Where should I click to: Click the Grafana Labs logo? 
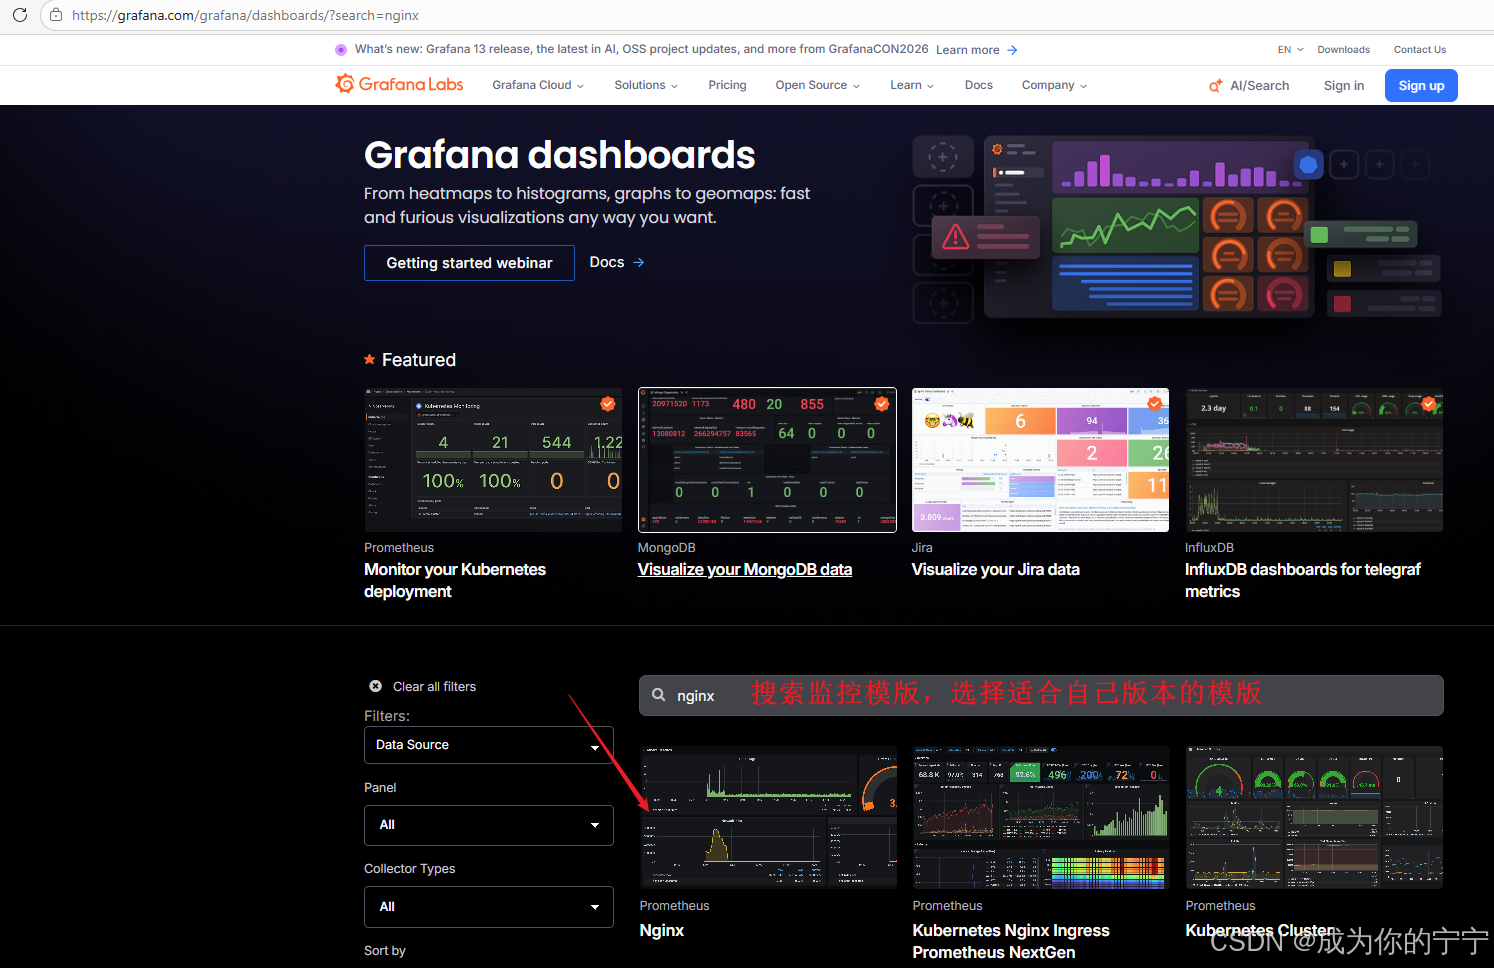(x=399, y=84)
